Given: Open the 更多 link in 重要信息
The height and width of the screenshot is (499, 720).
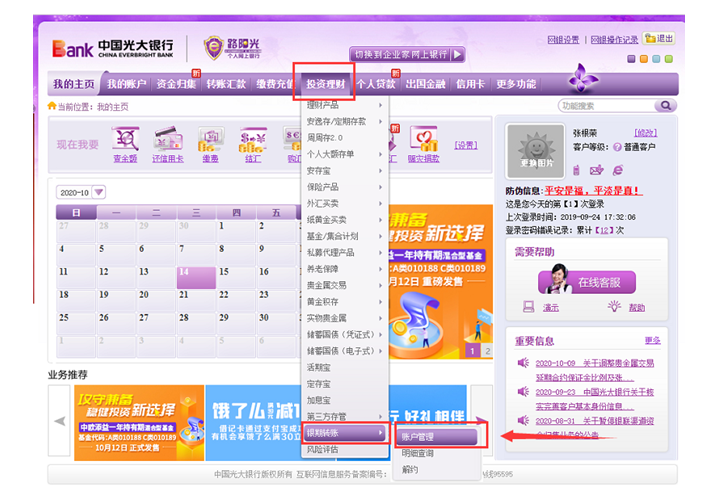Looking at the screenshot, I should (x=652, y=341).
